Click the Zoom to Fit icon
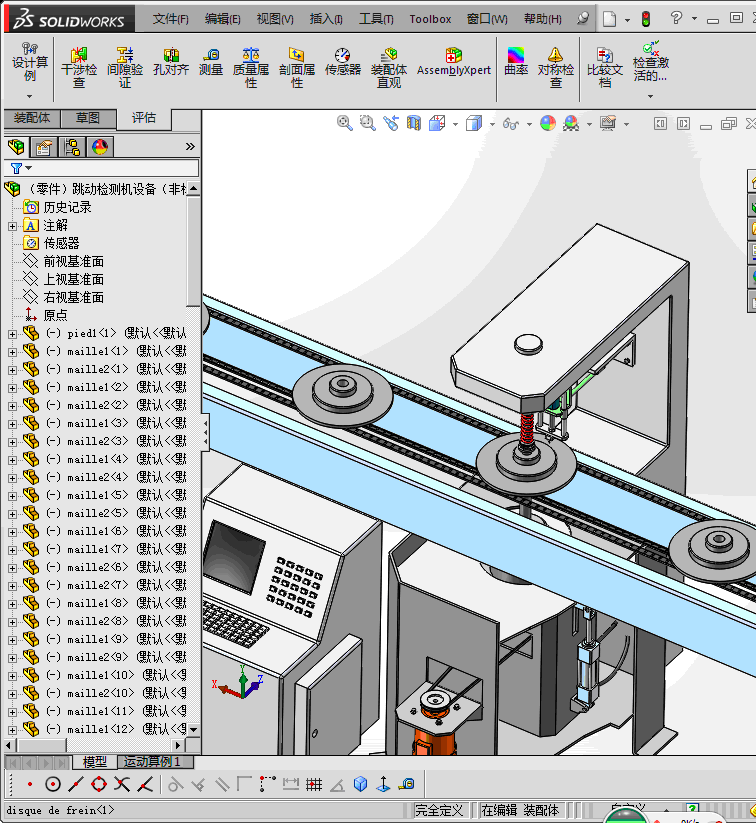The image size is (756, 823). tap(344, 123)
